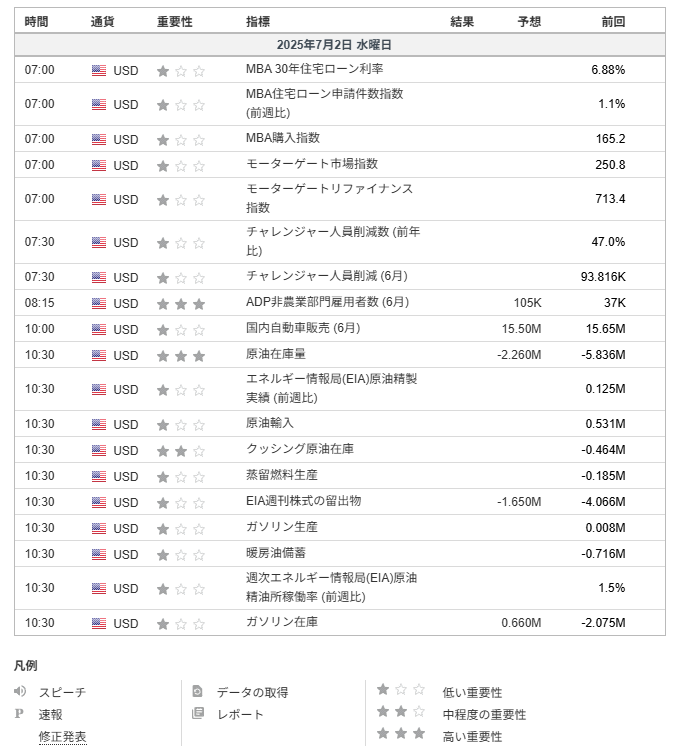
Task: Open the MBA 30年住宅ローン利率 indicator
Action: 314,69
